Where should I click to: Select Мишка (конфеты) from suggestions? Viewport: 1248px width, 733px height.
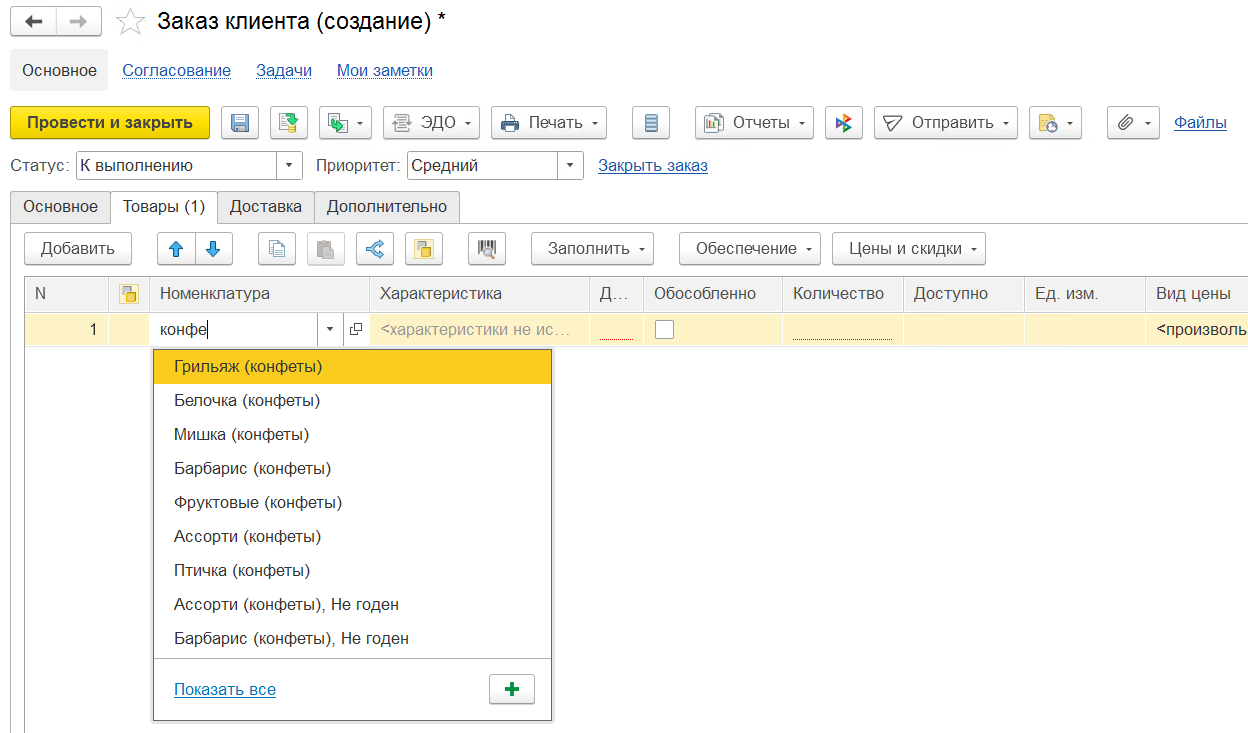(352, 435)
